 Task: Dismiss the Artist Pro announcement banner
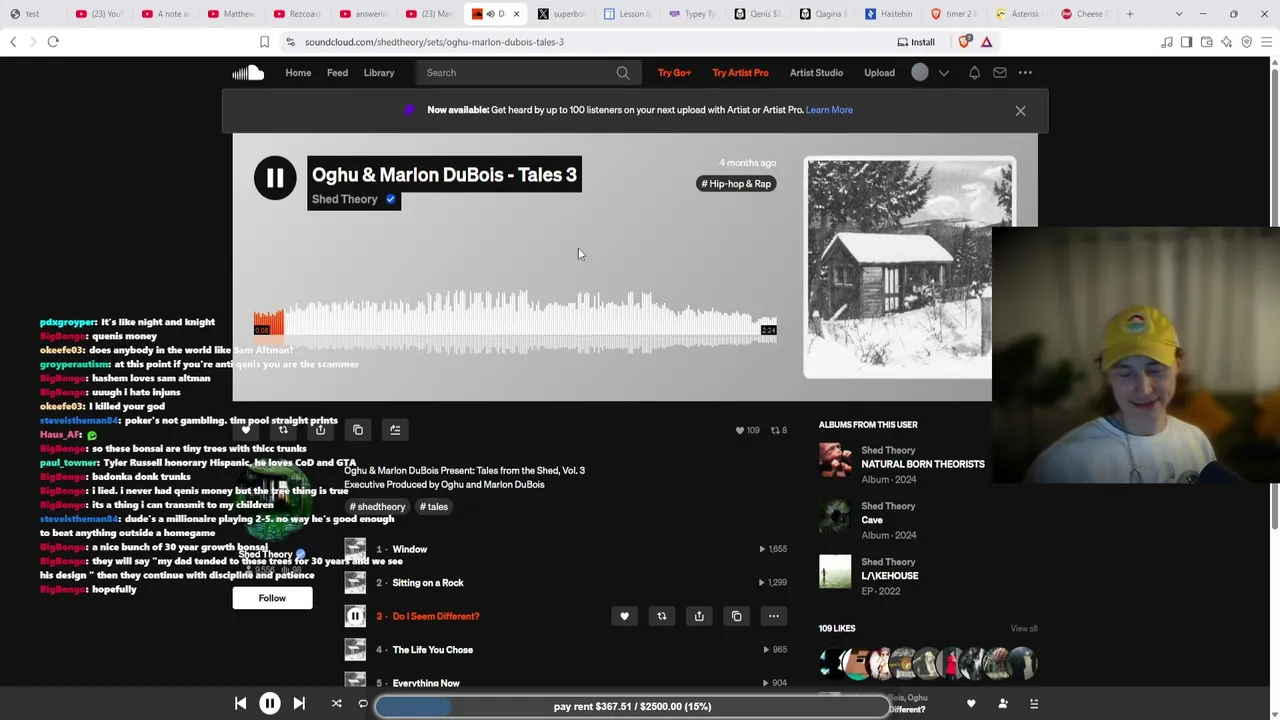(1020, 111)
